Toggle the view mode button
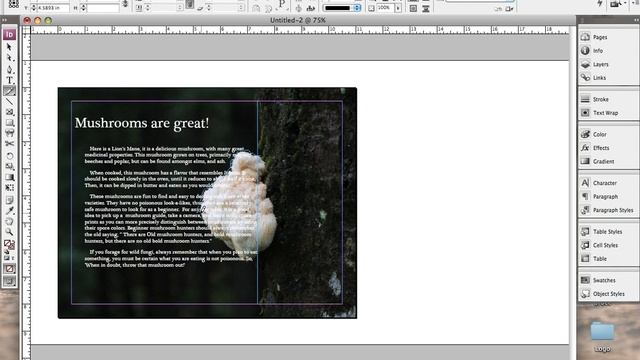640x360 pixels. point(9,281)
